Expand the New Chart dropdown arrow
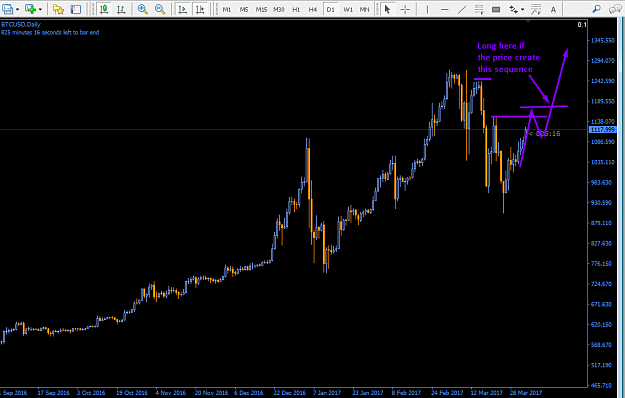Image resolution: width=625 pixels, height=398 pixels. [x=40, y=9]
